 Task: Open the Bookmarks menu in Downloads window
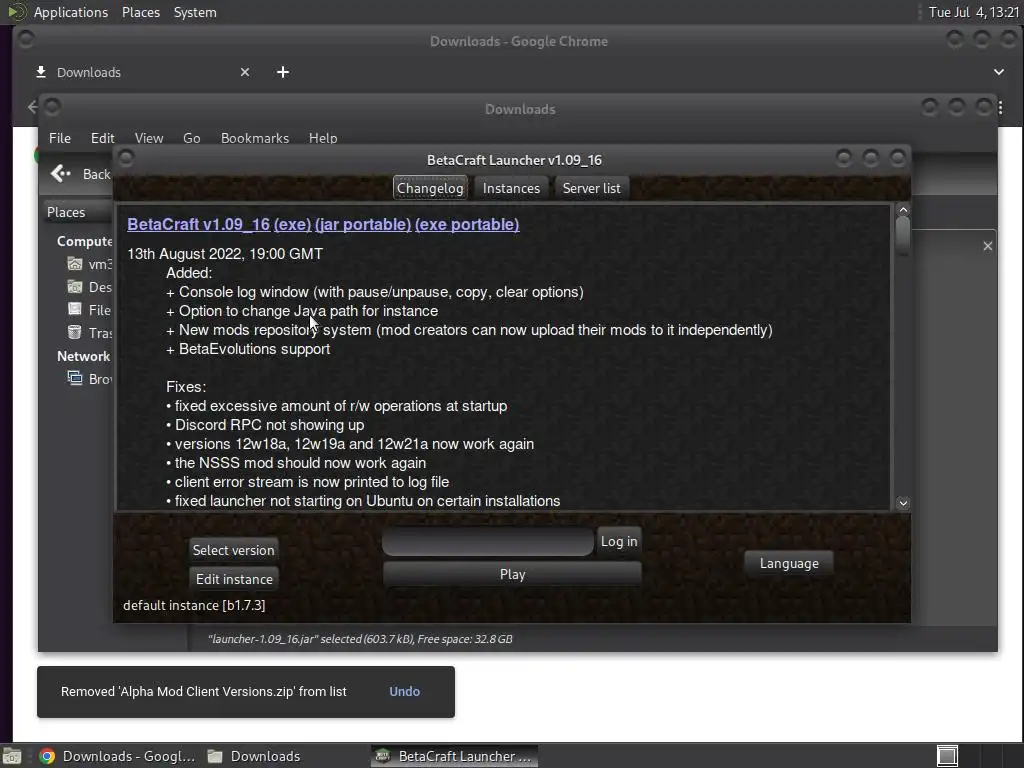[x=255, y=138]
